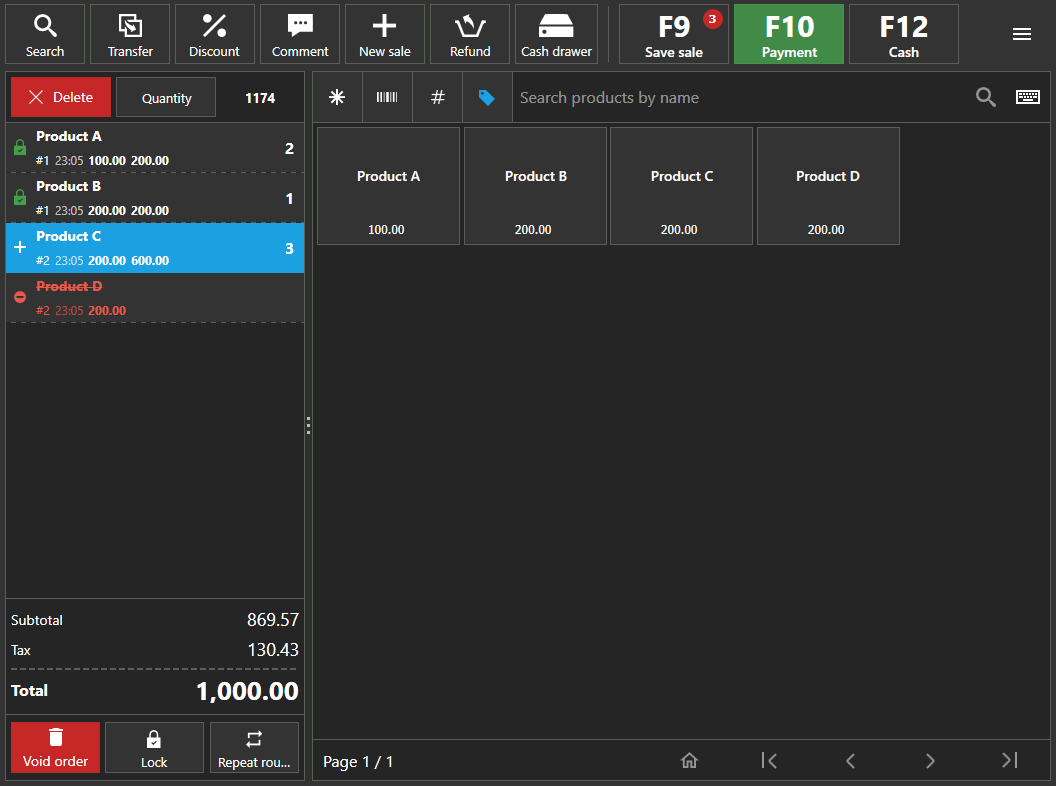Toggle barcode search mode
Image resolution: width=1056 pixels, height=786 pixels.
tap(387, 97)
